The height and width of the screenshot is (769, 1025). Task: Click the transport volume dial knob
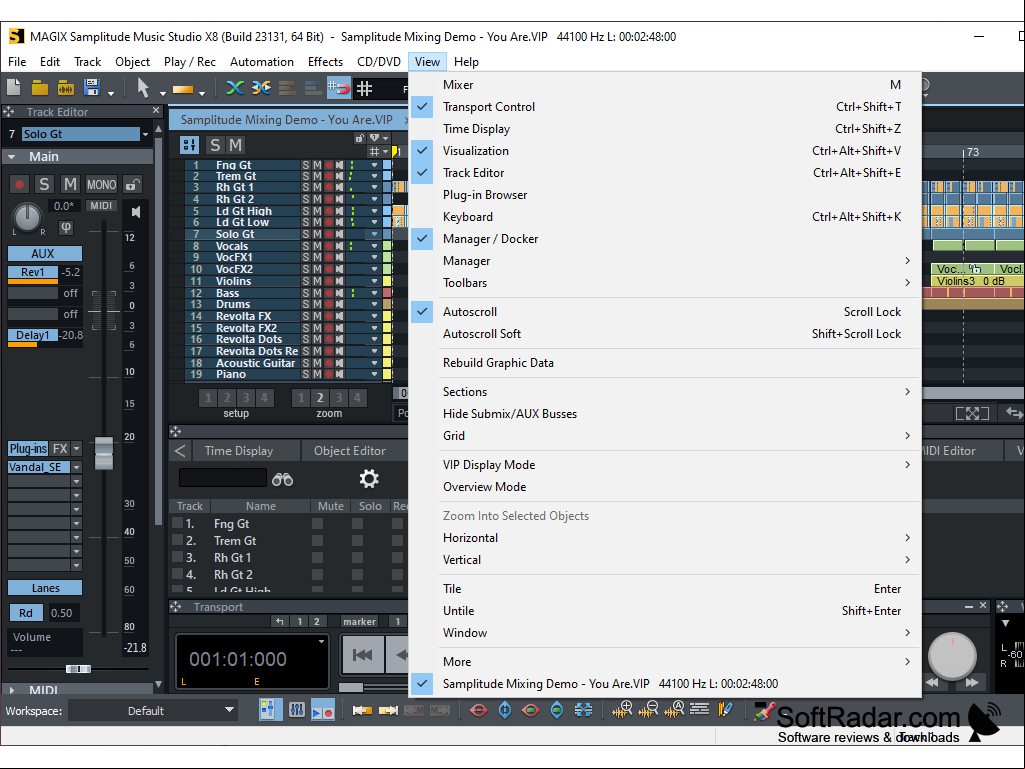point(952,656)
